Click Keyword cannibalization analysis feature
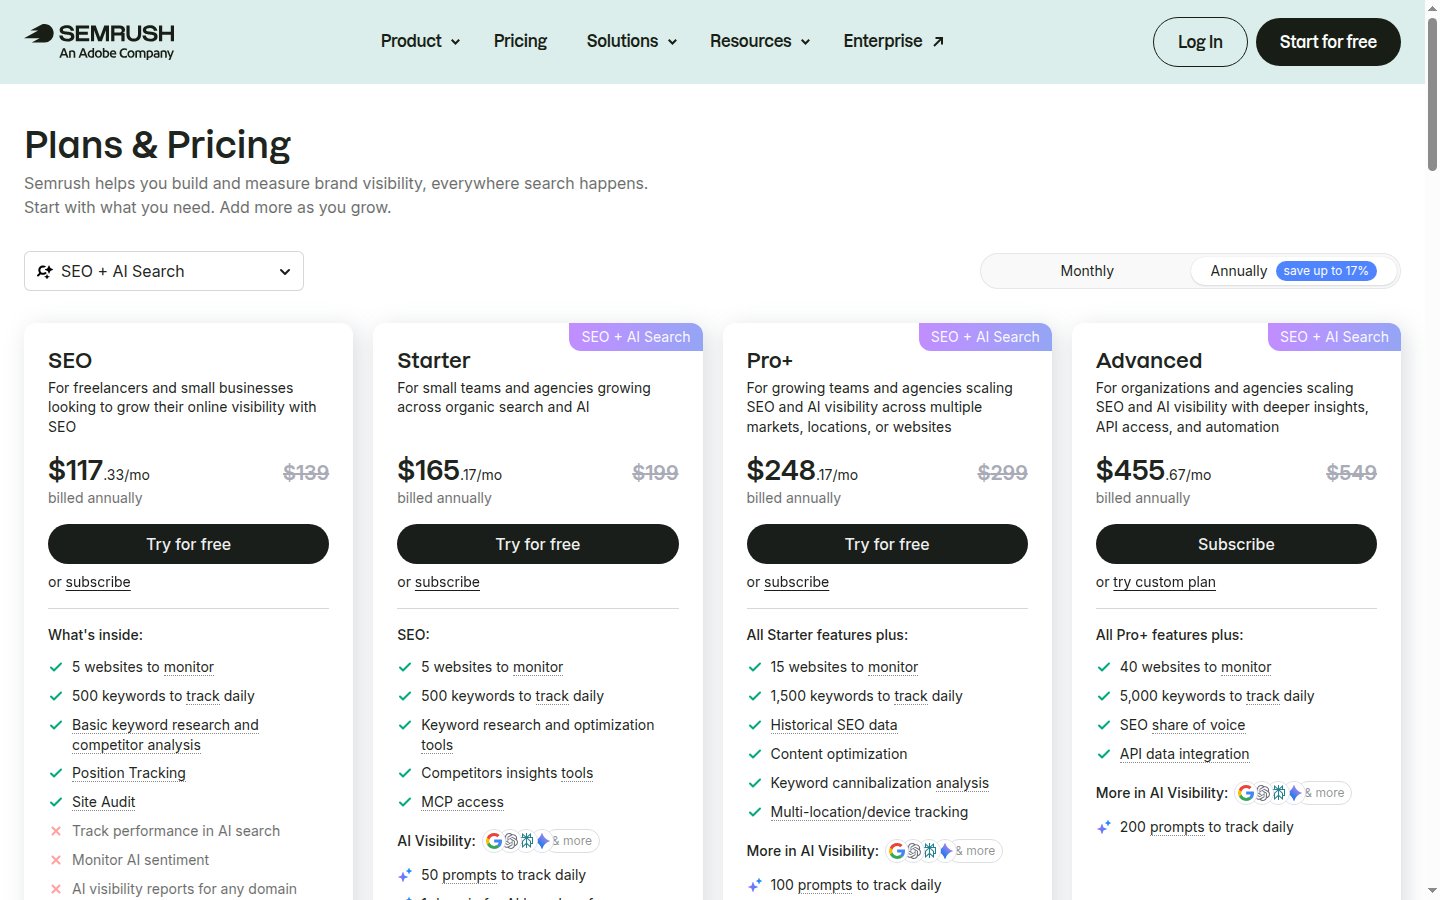 [880, 783]
